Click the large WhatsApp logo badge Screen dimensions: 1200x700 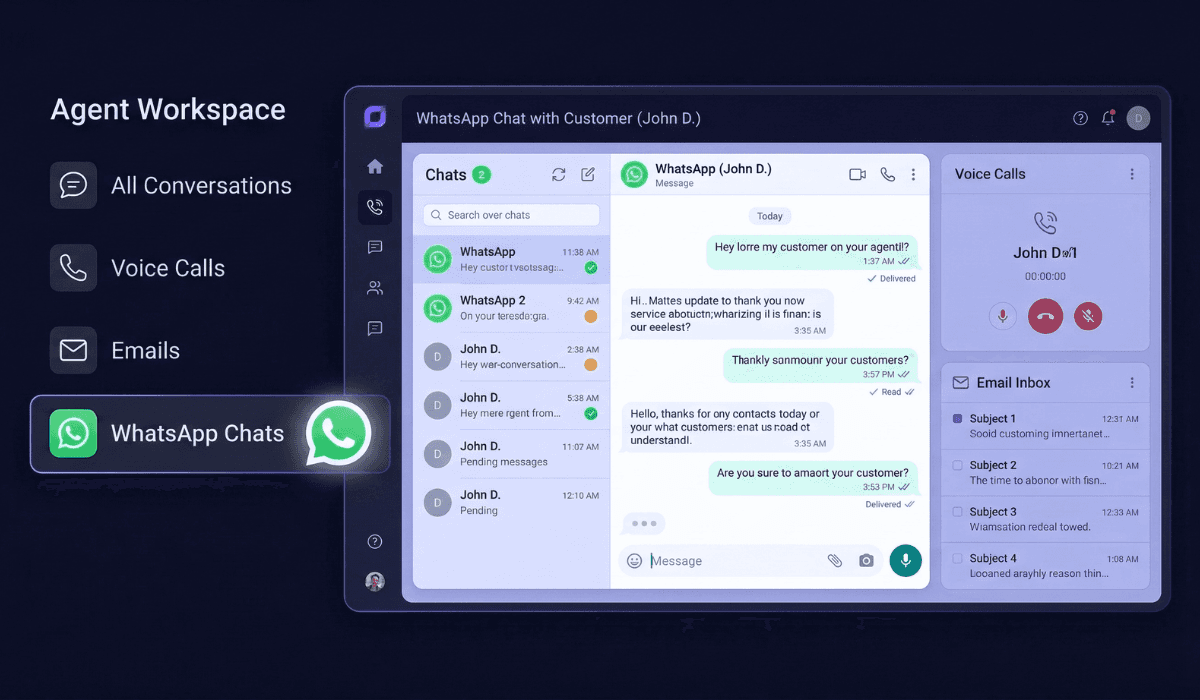(339, 433)
